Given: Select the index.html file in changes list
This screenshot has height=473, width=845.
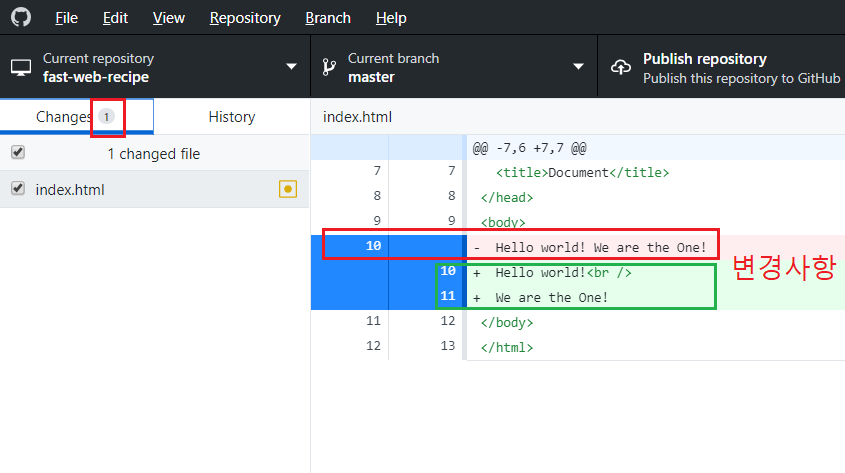Looking at the screenshot, I should point(155,189).
